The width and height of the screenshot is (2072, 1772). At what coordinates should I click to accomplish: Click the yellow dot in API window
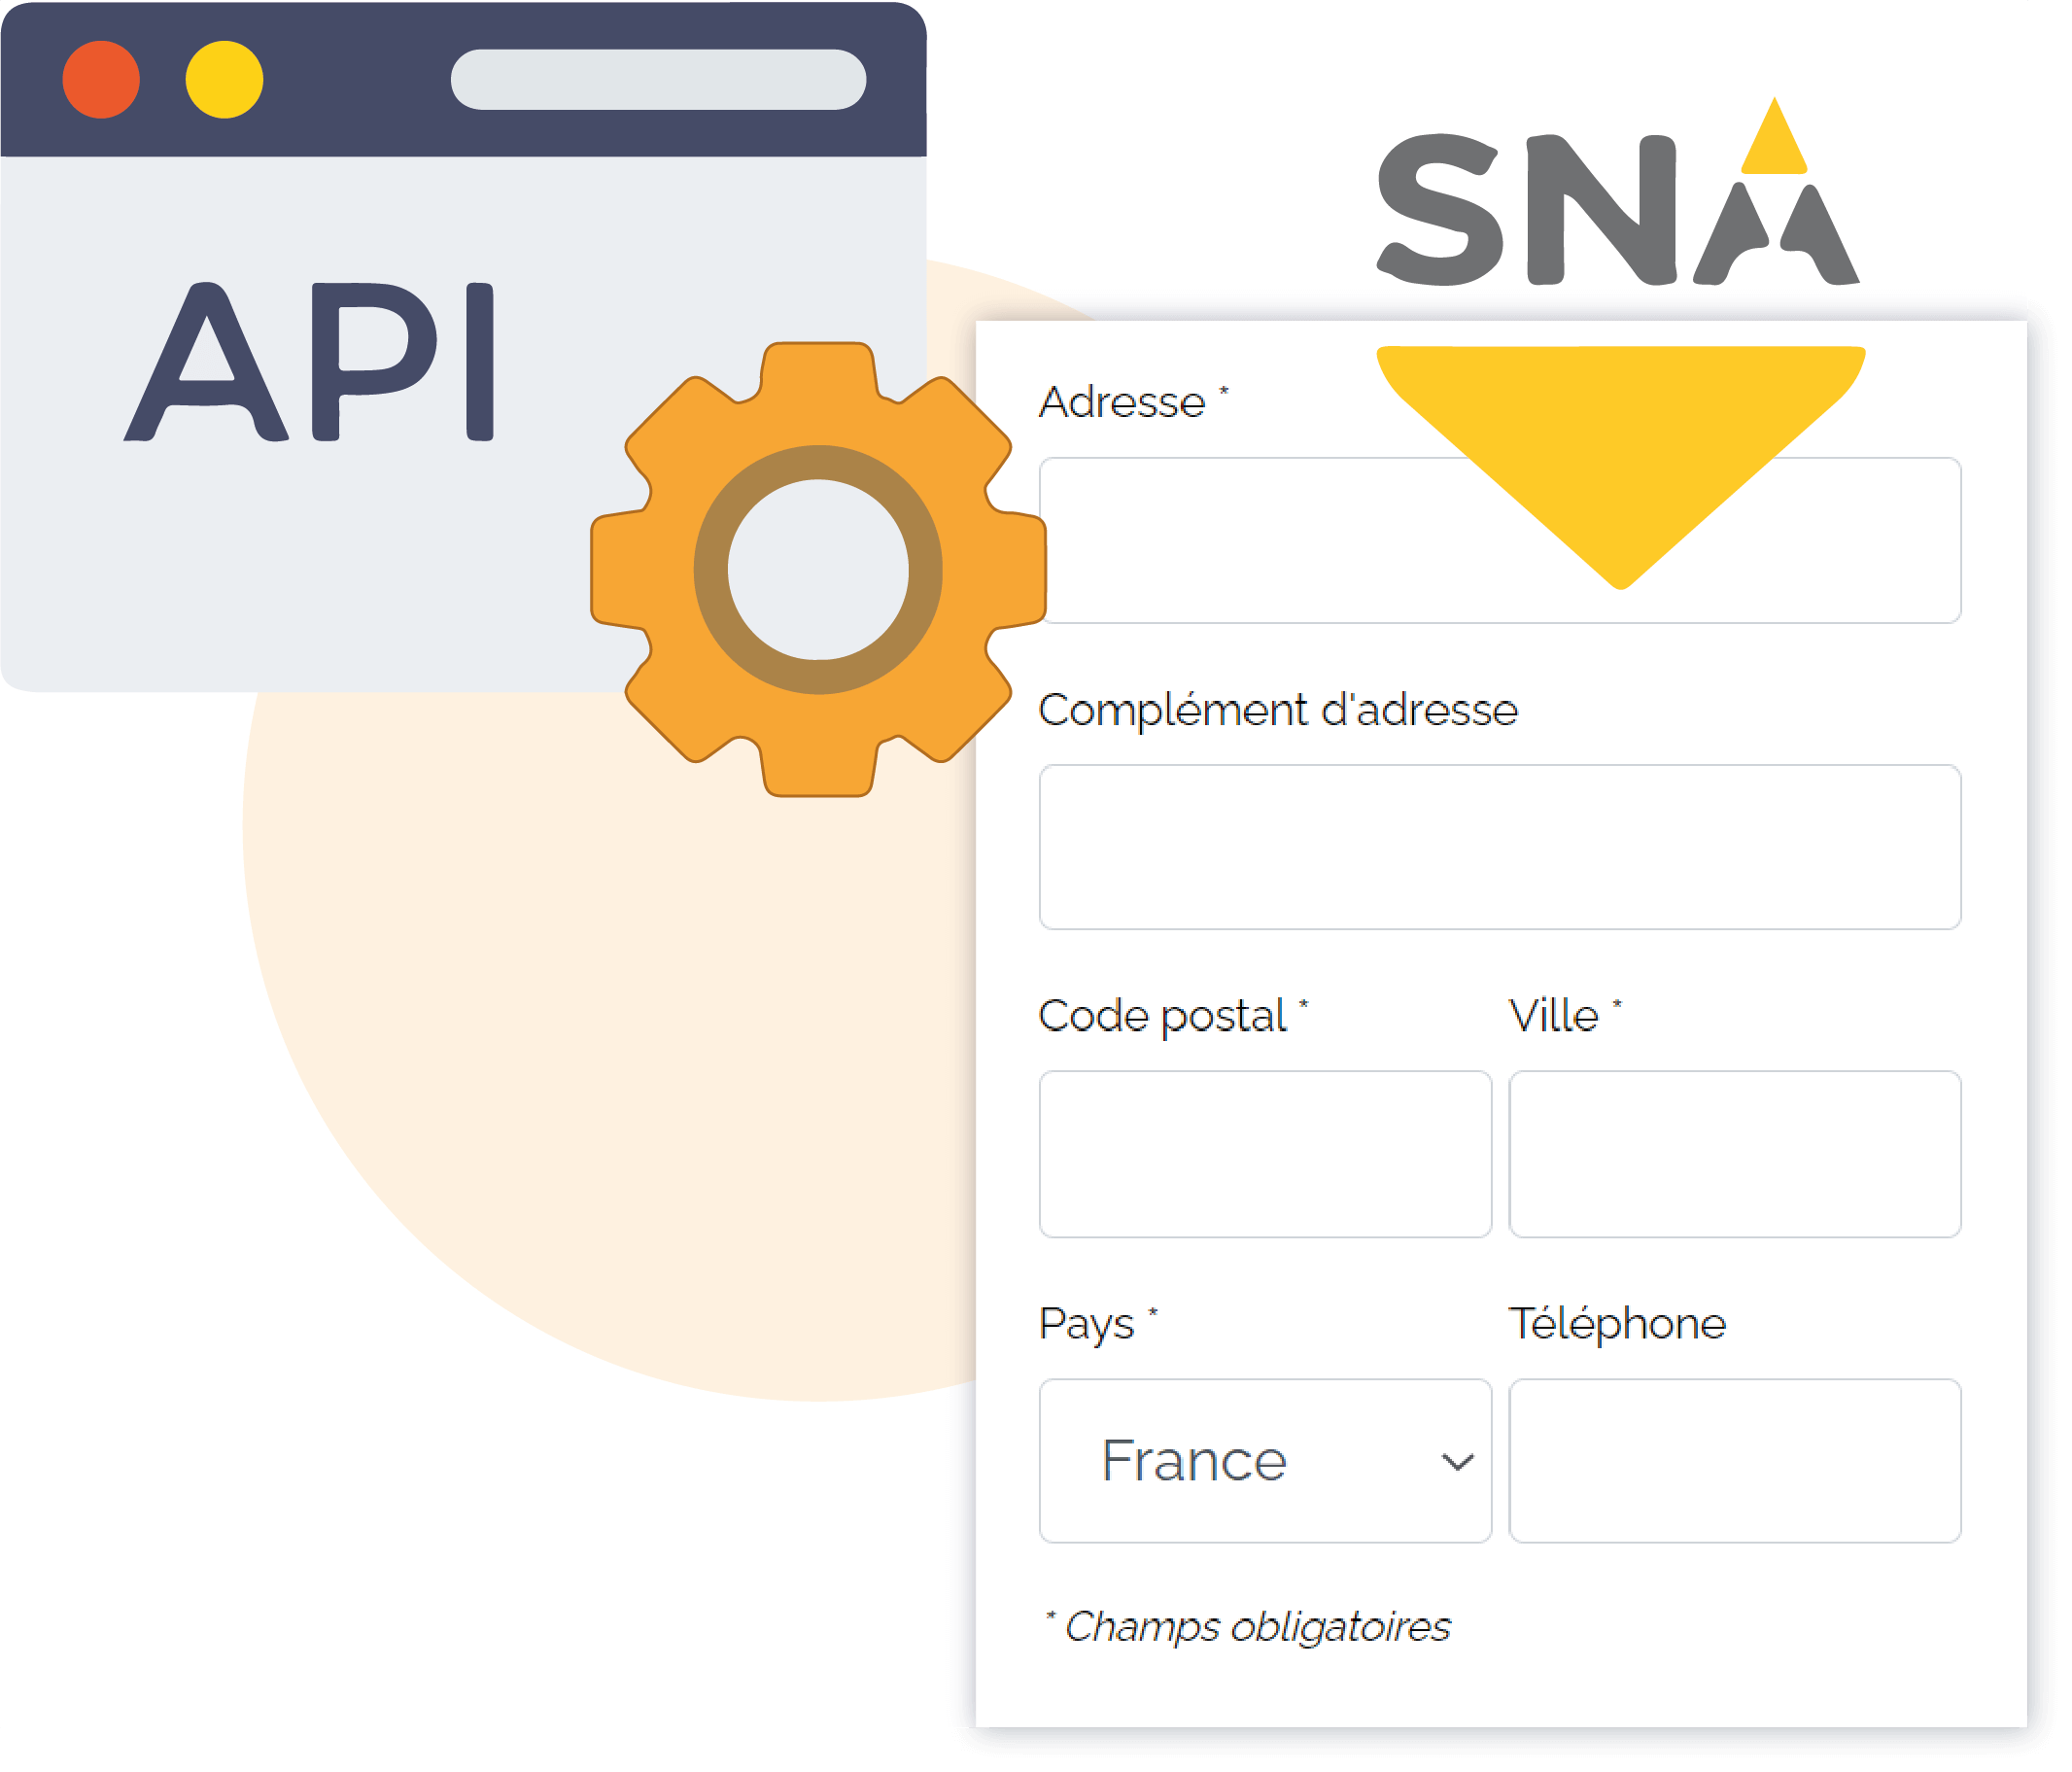tap(224, 80)
